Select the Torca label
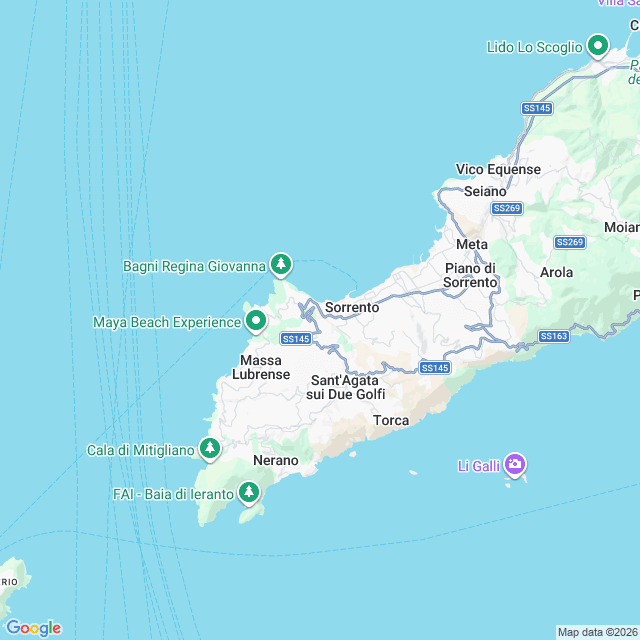Screen dimensions: 640x640 391,420
